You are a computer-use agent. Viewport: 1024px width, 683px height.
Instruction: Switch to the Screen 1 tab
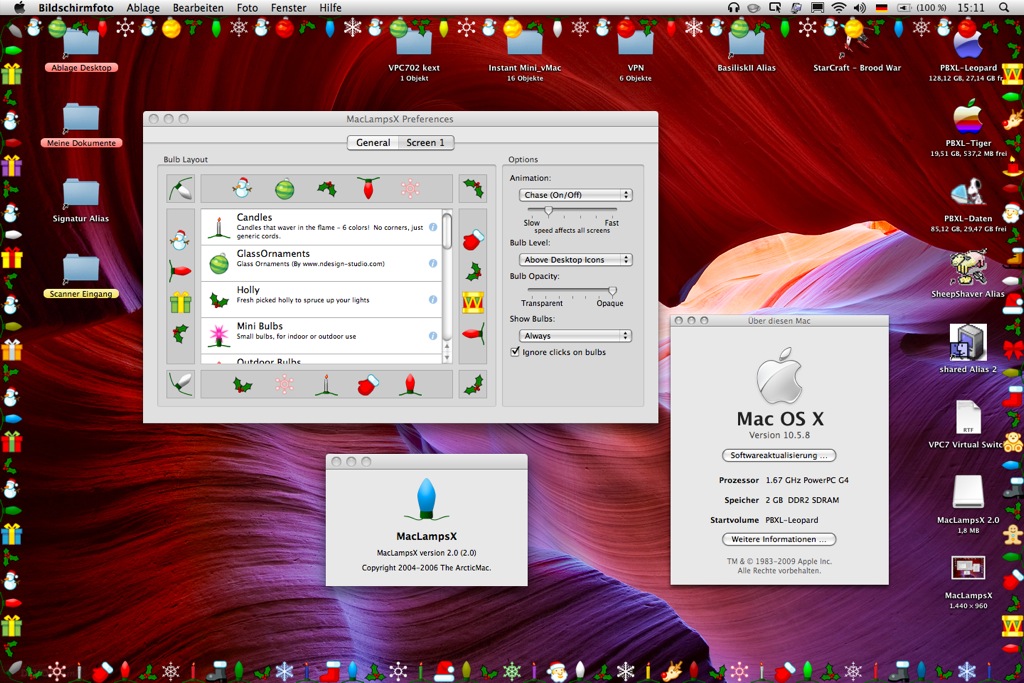(425, 143)
